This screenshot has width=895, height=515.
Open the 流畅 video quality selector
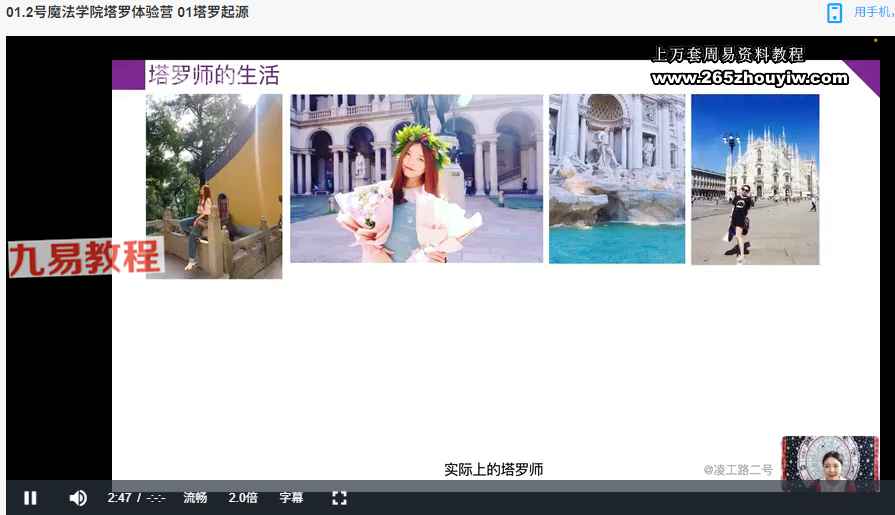tap(195, 498)
